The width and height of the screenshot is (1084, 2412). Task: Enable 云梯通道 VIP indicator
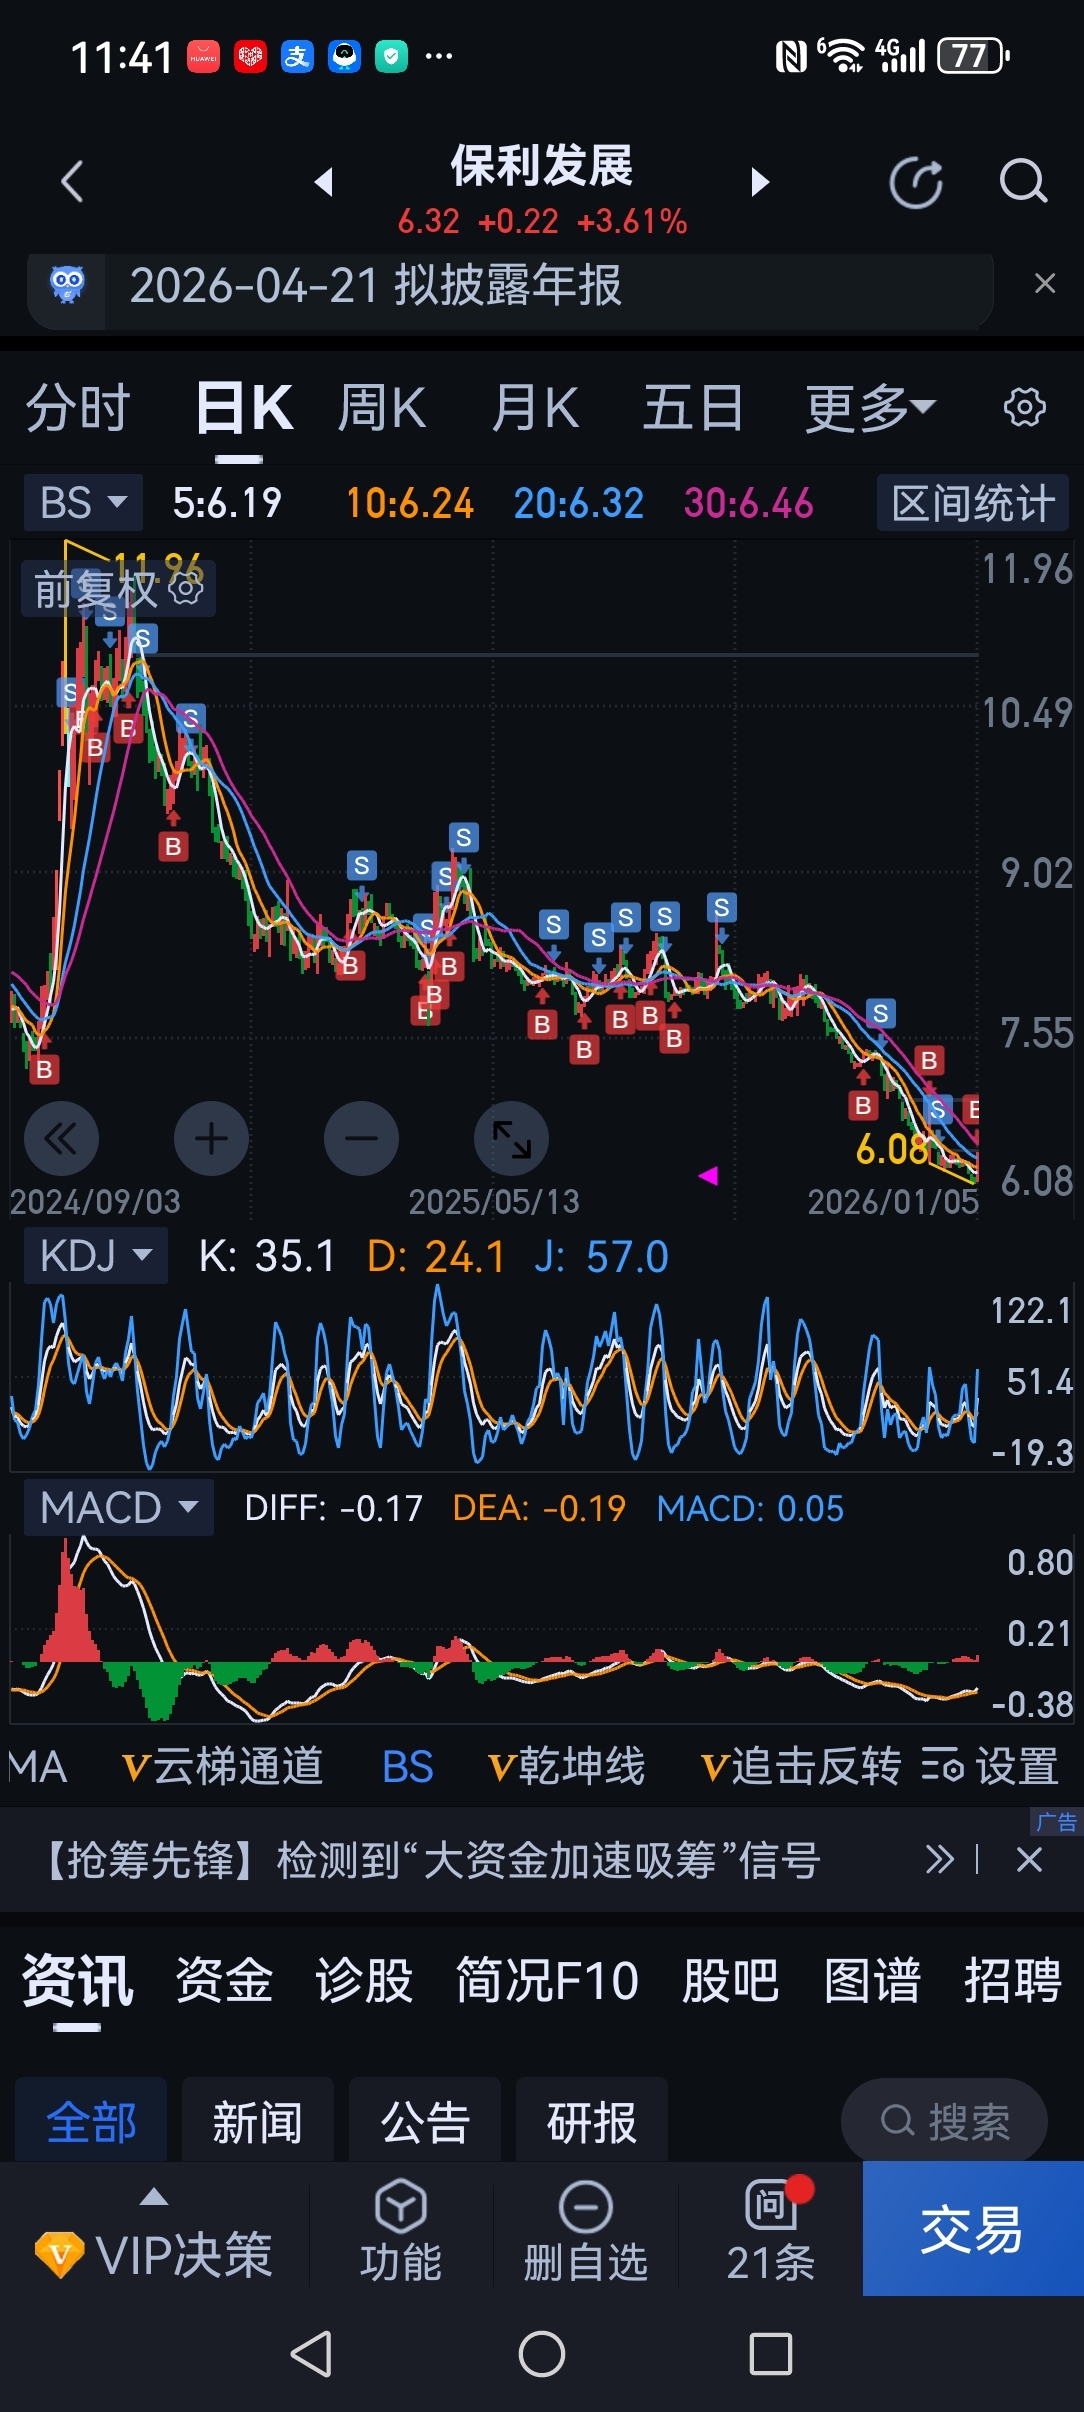(x=222, y=1766)
